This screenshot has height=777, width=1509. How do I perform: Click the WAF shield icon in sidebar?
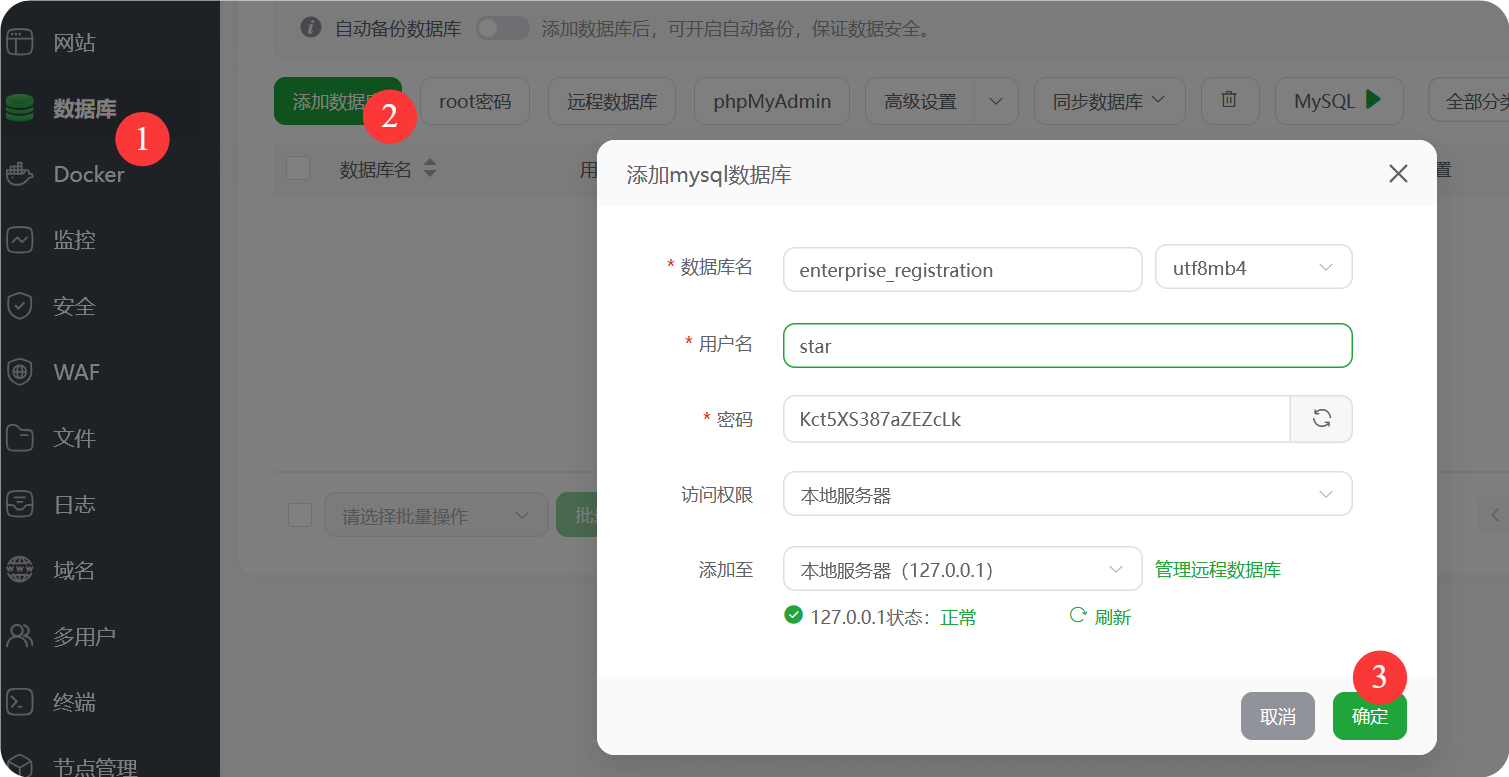[20, 372]
